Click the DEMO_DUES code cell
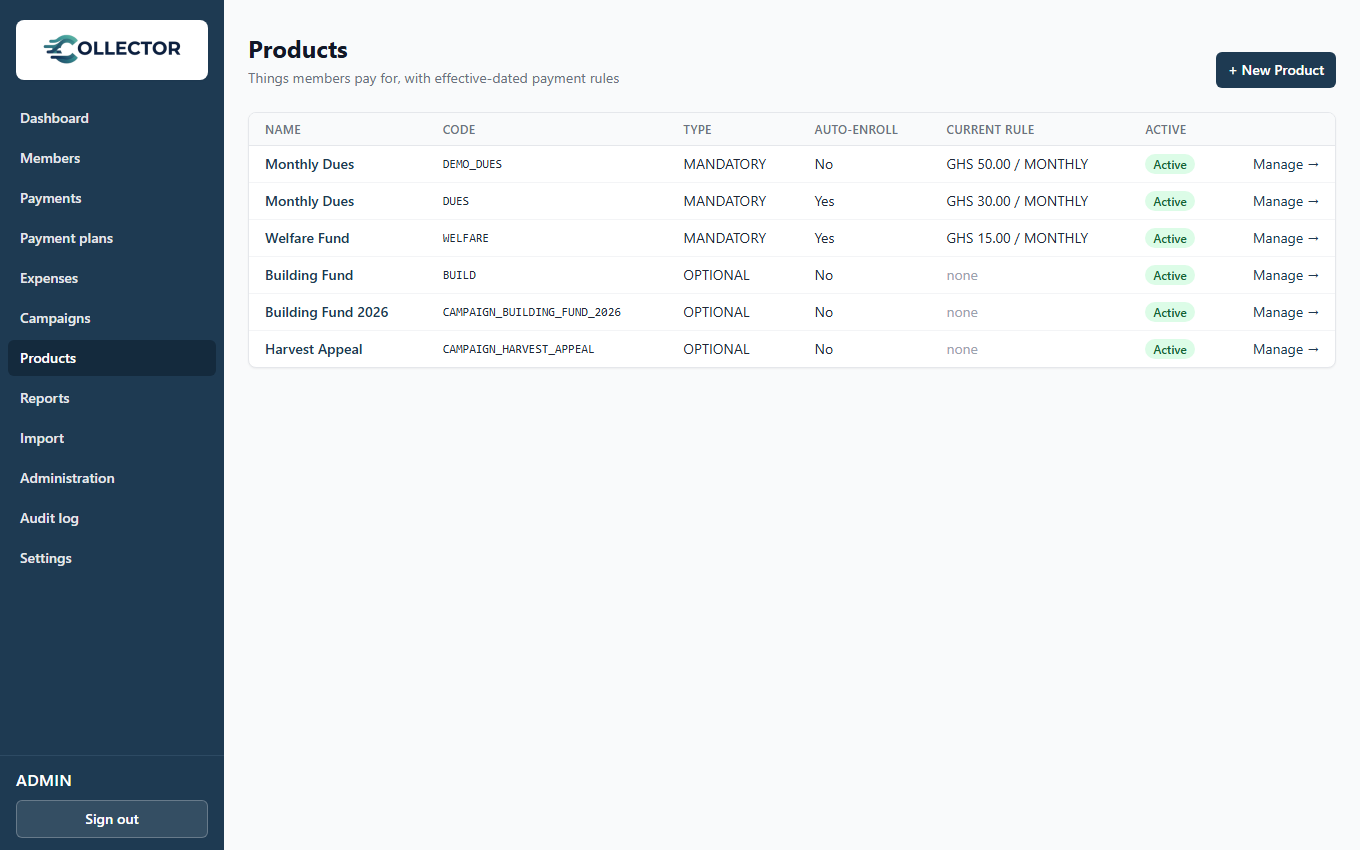The image size is (1360, 850). tap(472, 164)
